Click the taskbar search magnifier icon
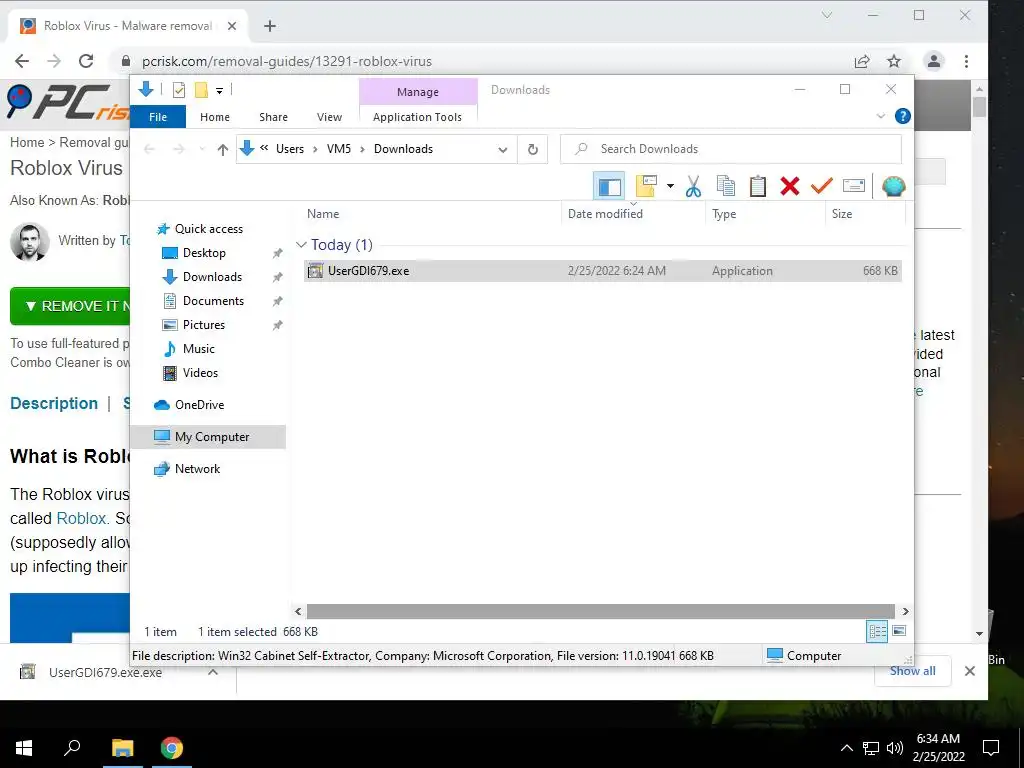The image size is (1024, 768). [72, 748]
